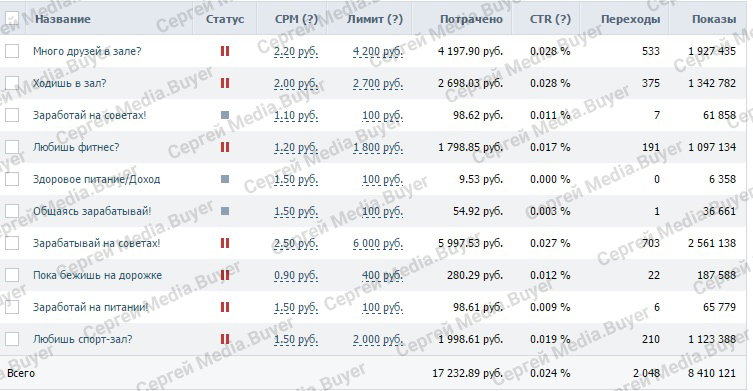Open the ad Заработай на советах!

[89, 115]
